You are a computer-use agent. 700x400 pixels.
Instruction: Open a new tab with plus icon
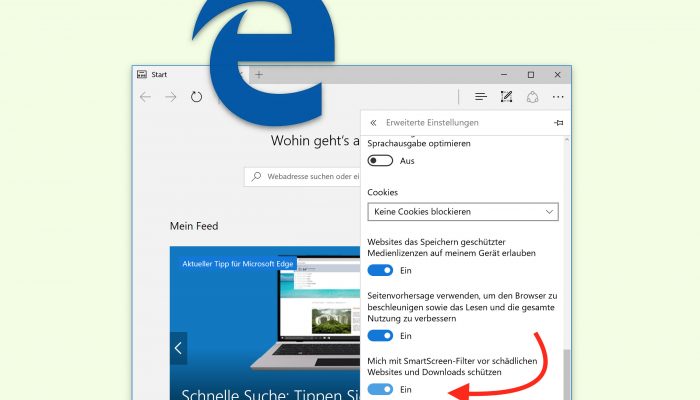(x=259, y=75)
